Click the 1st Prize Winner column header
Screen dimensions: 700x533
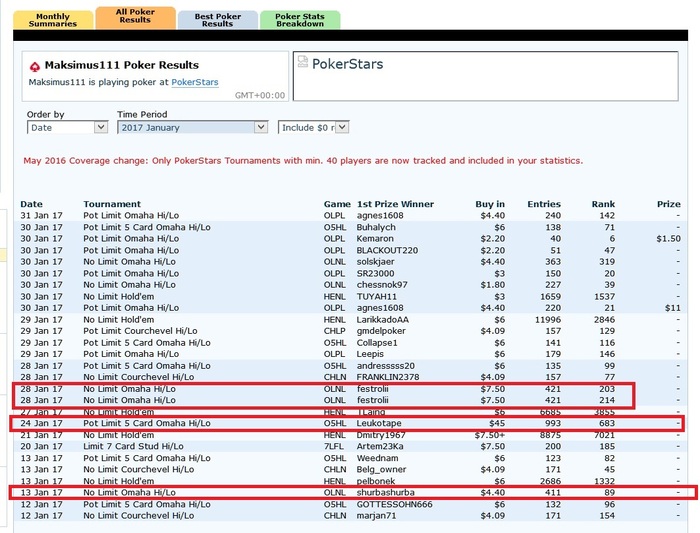395,204
